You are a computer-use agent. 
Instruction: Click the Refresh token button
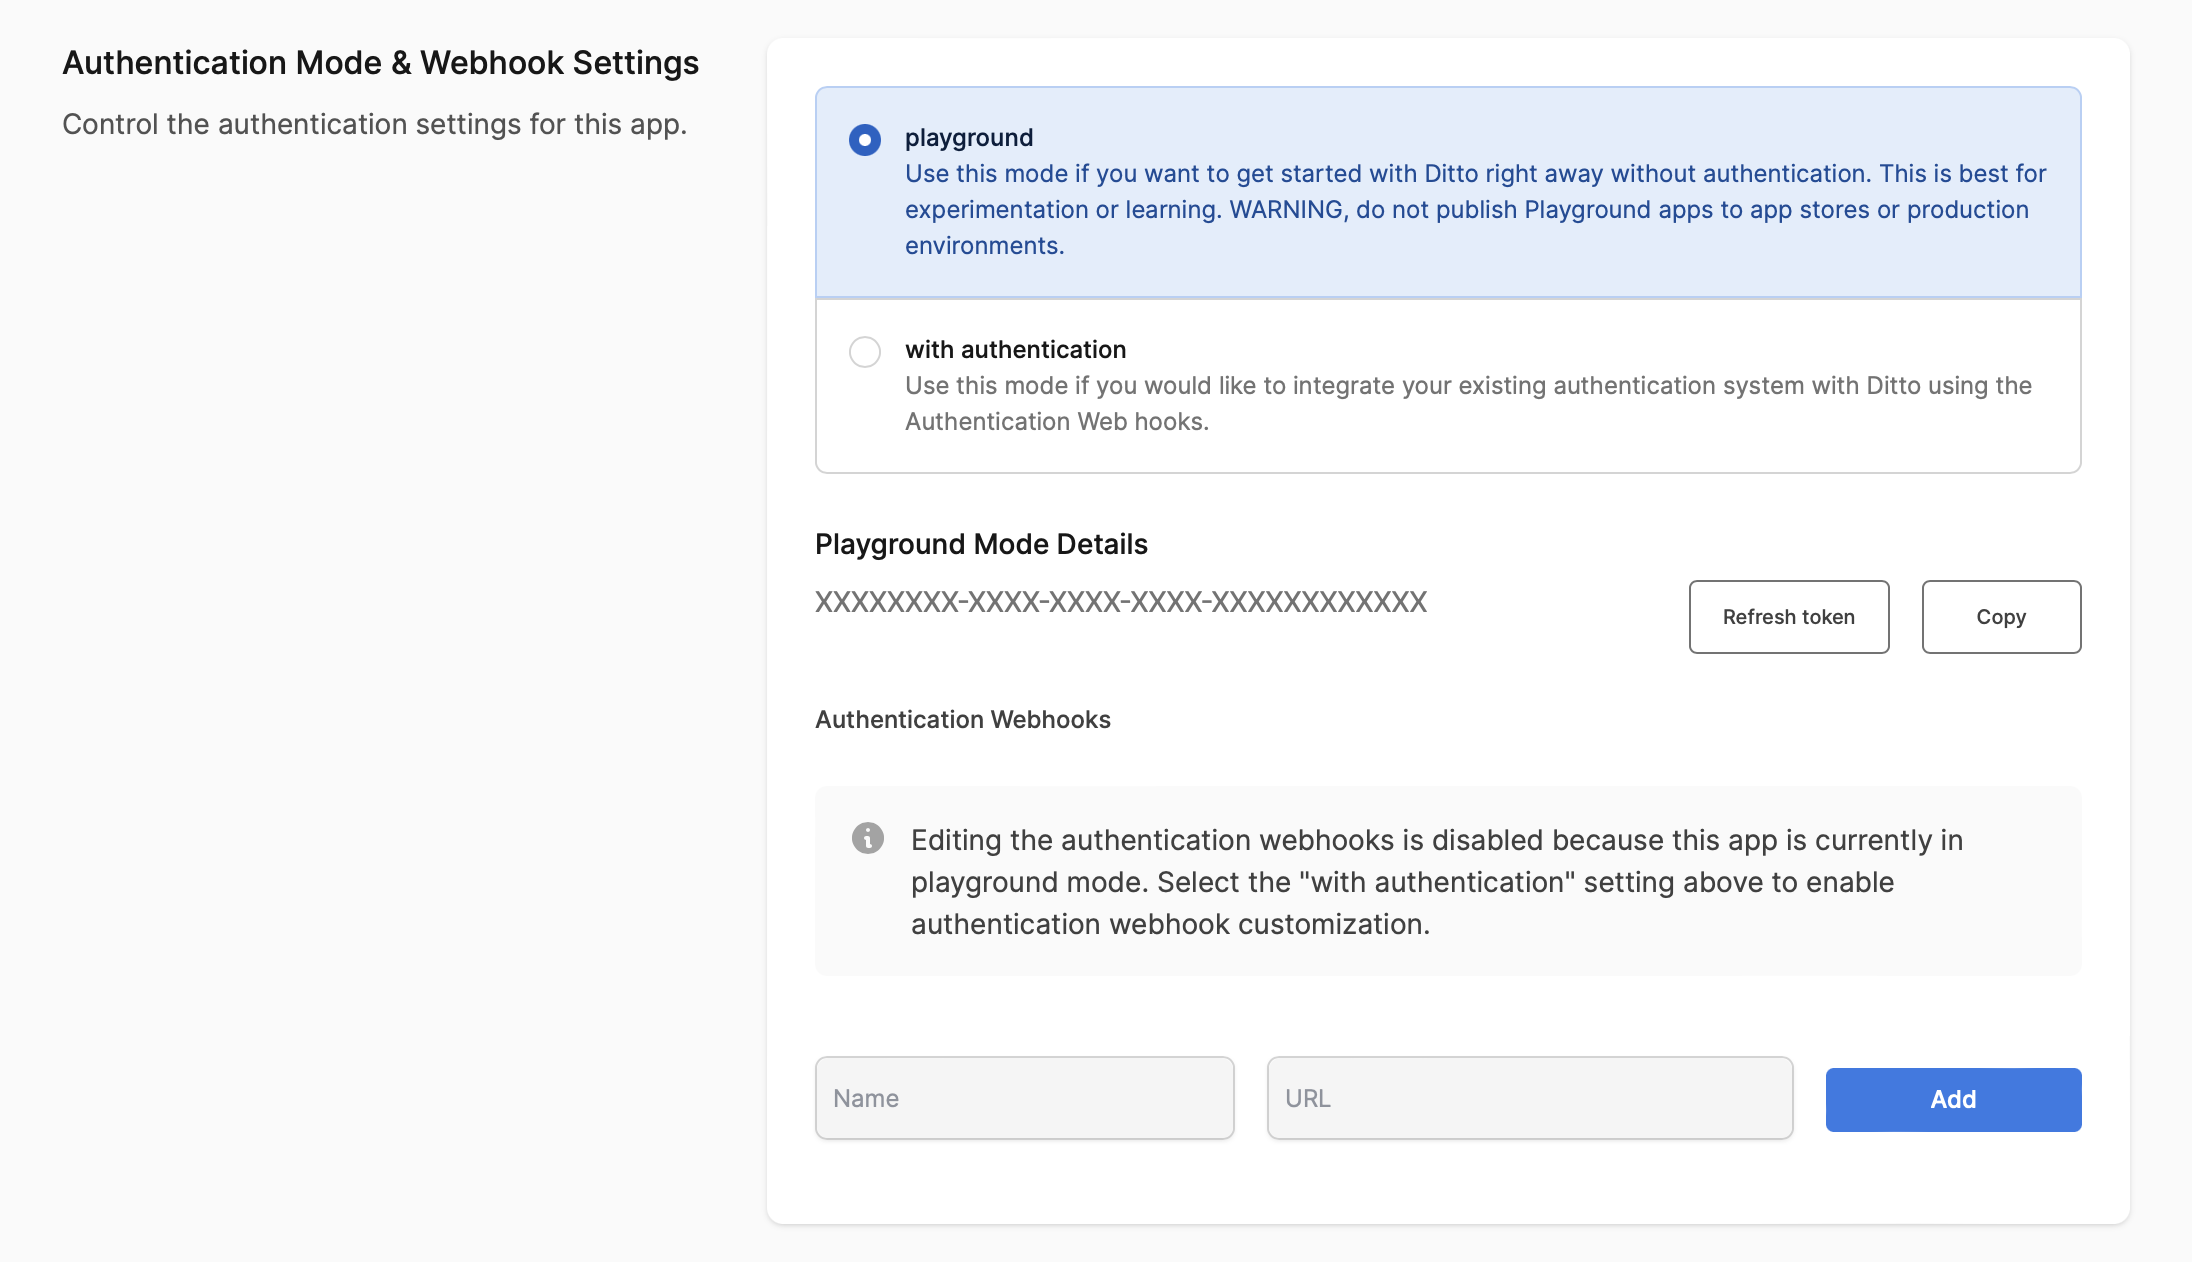pos(1788,617)
